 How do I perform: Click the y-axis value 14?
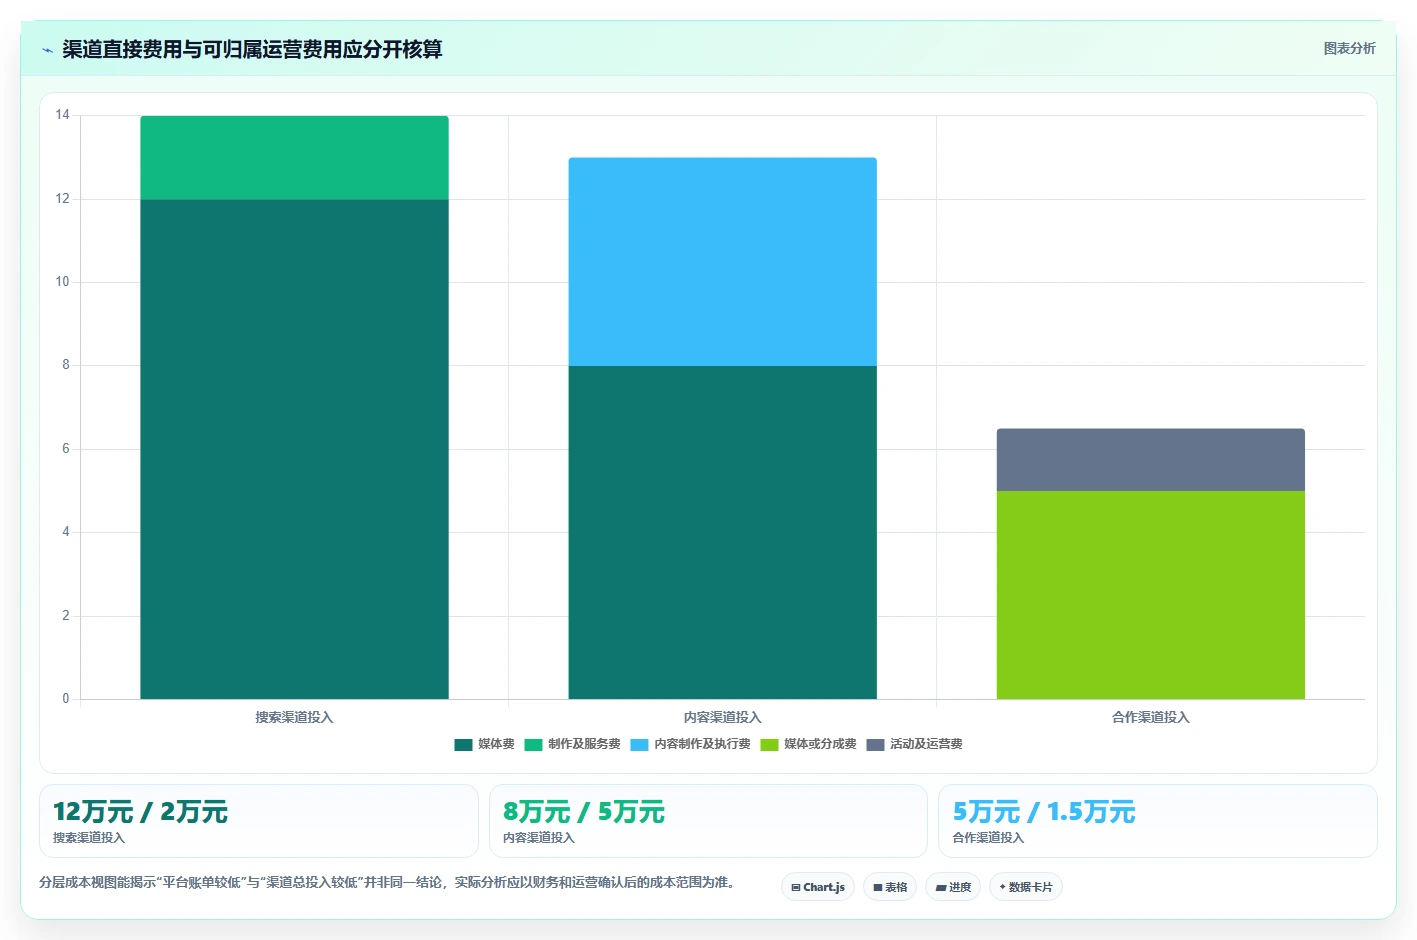coord(63,115)
